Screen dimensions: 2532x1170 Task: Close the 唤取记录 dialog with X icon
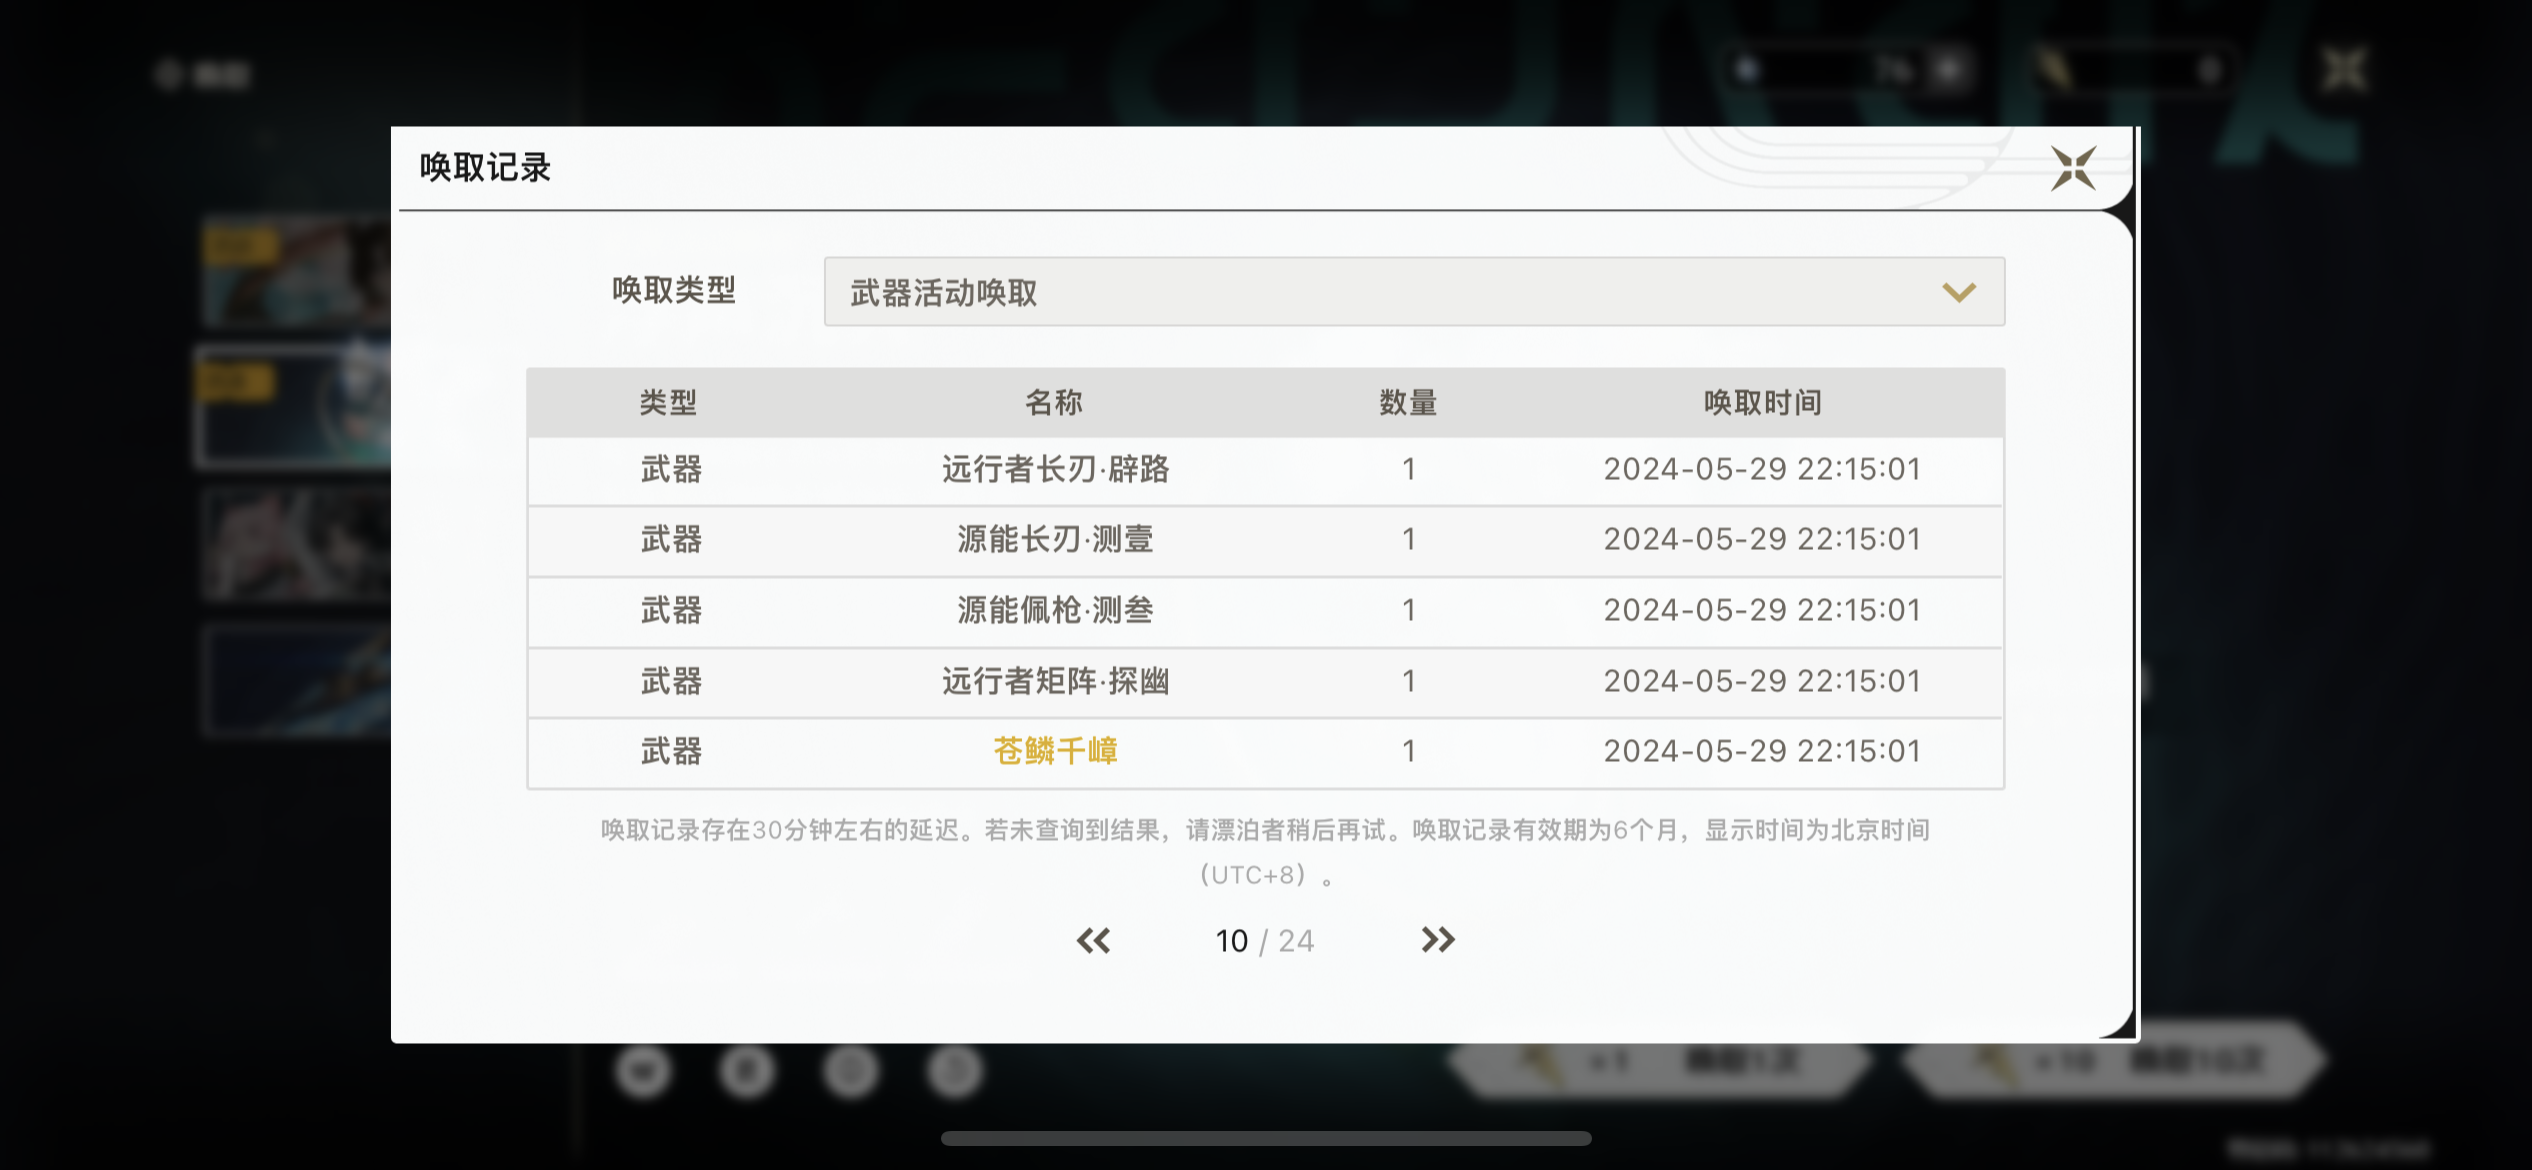pos(2072,168)
